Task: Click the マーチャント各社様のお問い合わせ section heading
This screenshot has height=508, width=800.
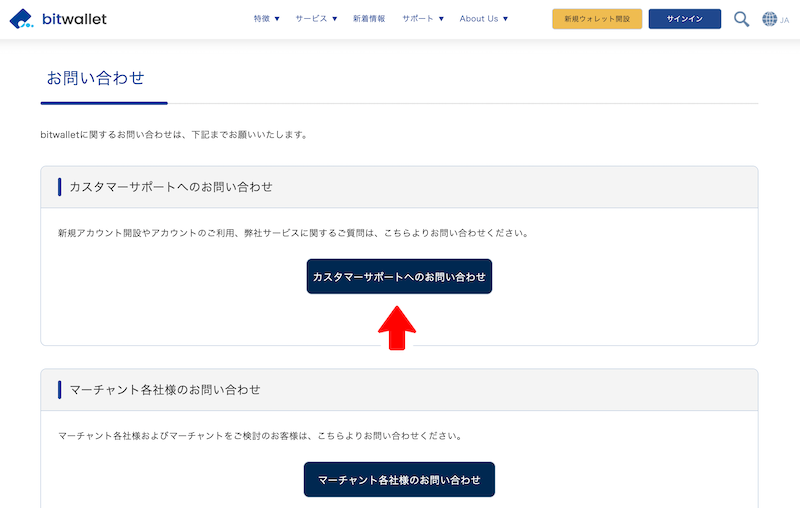Action: point(165,390)
